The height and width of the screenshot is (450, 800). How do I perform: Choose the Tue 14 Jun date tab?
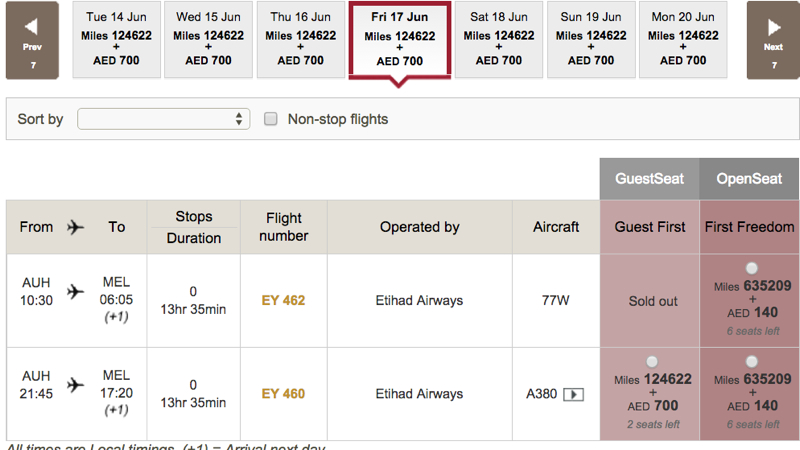[116, 39]
